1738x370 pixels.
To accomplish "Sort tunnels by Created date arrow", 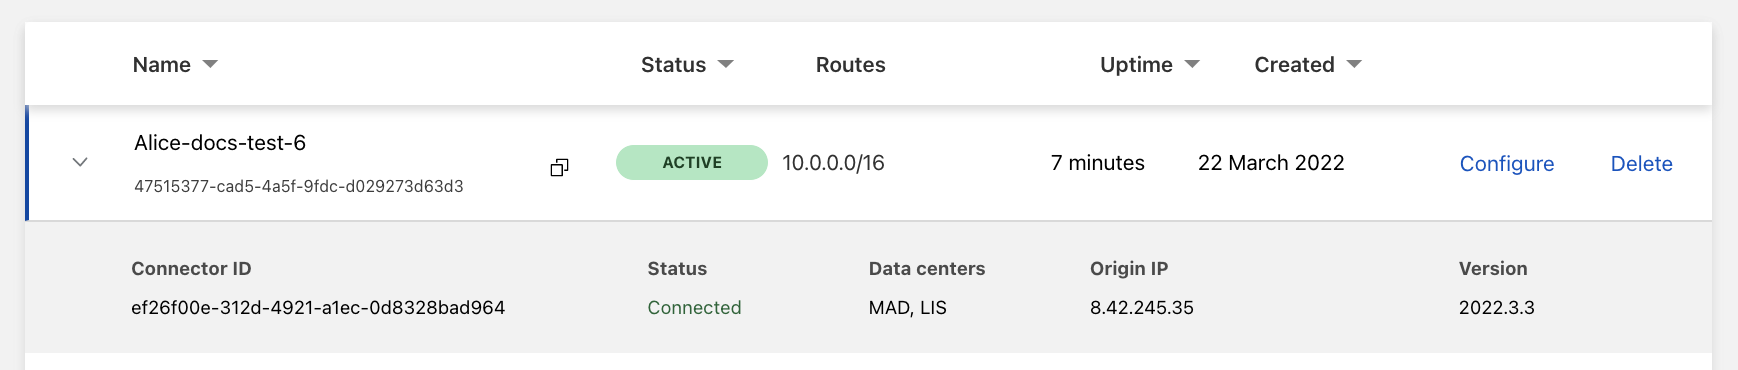I will coord(1354,64).
